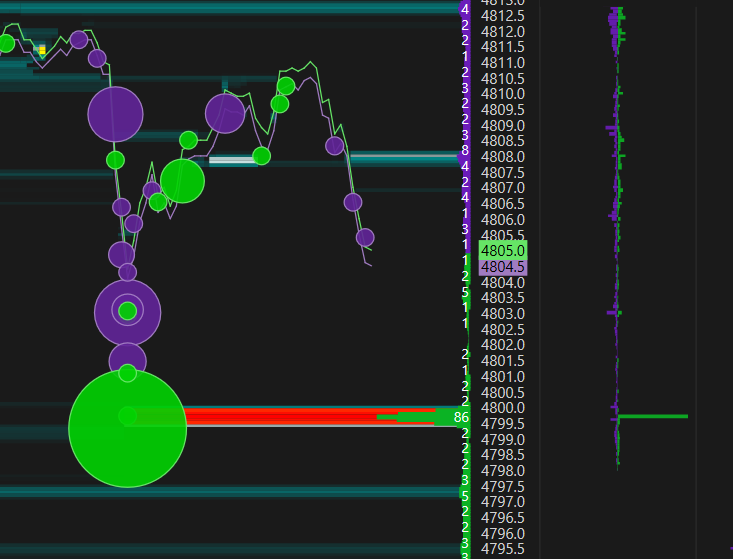
Task: Click price label 4801.5
Action: (x=503, y=361)
